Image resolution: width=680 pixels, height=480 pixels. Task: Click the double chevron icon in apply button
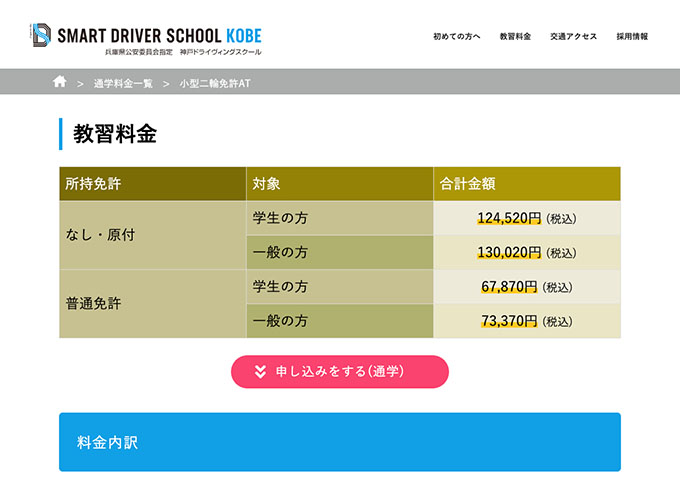click(260, 371)
